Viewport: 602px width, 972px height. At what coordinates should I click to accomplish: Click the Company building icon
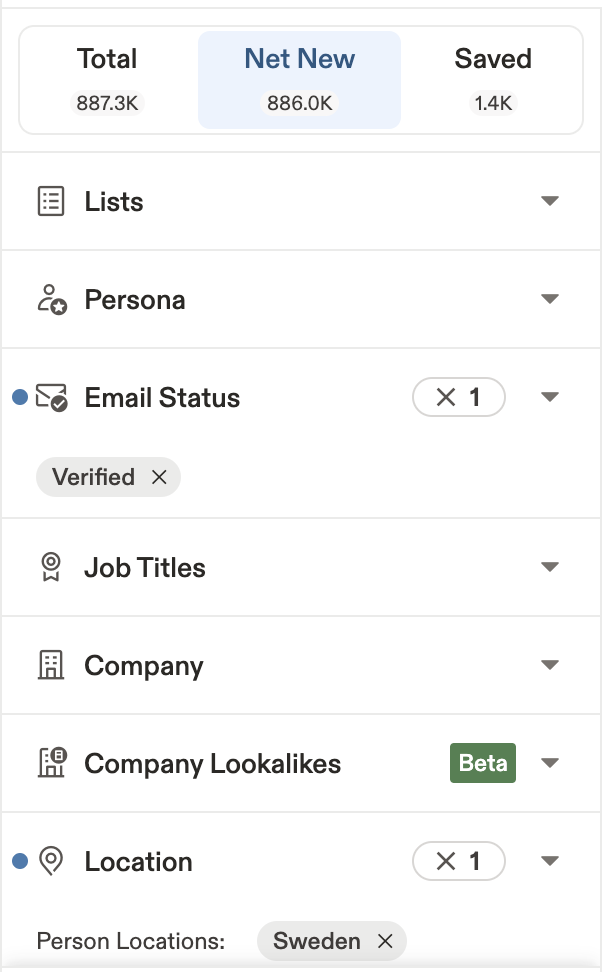pyautogui.click(x=50, y=666)
